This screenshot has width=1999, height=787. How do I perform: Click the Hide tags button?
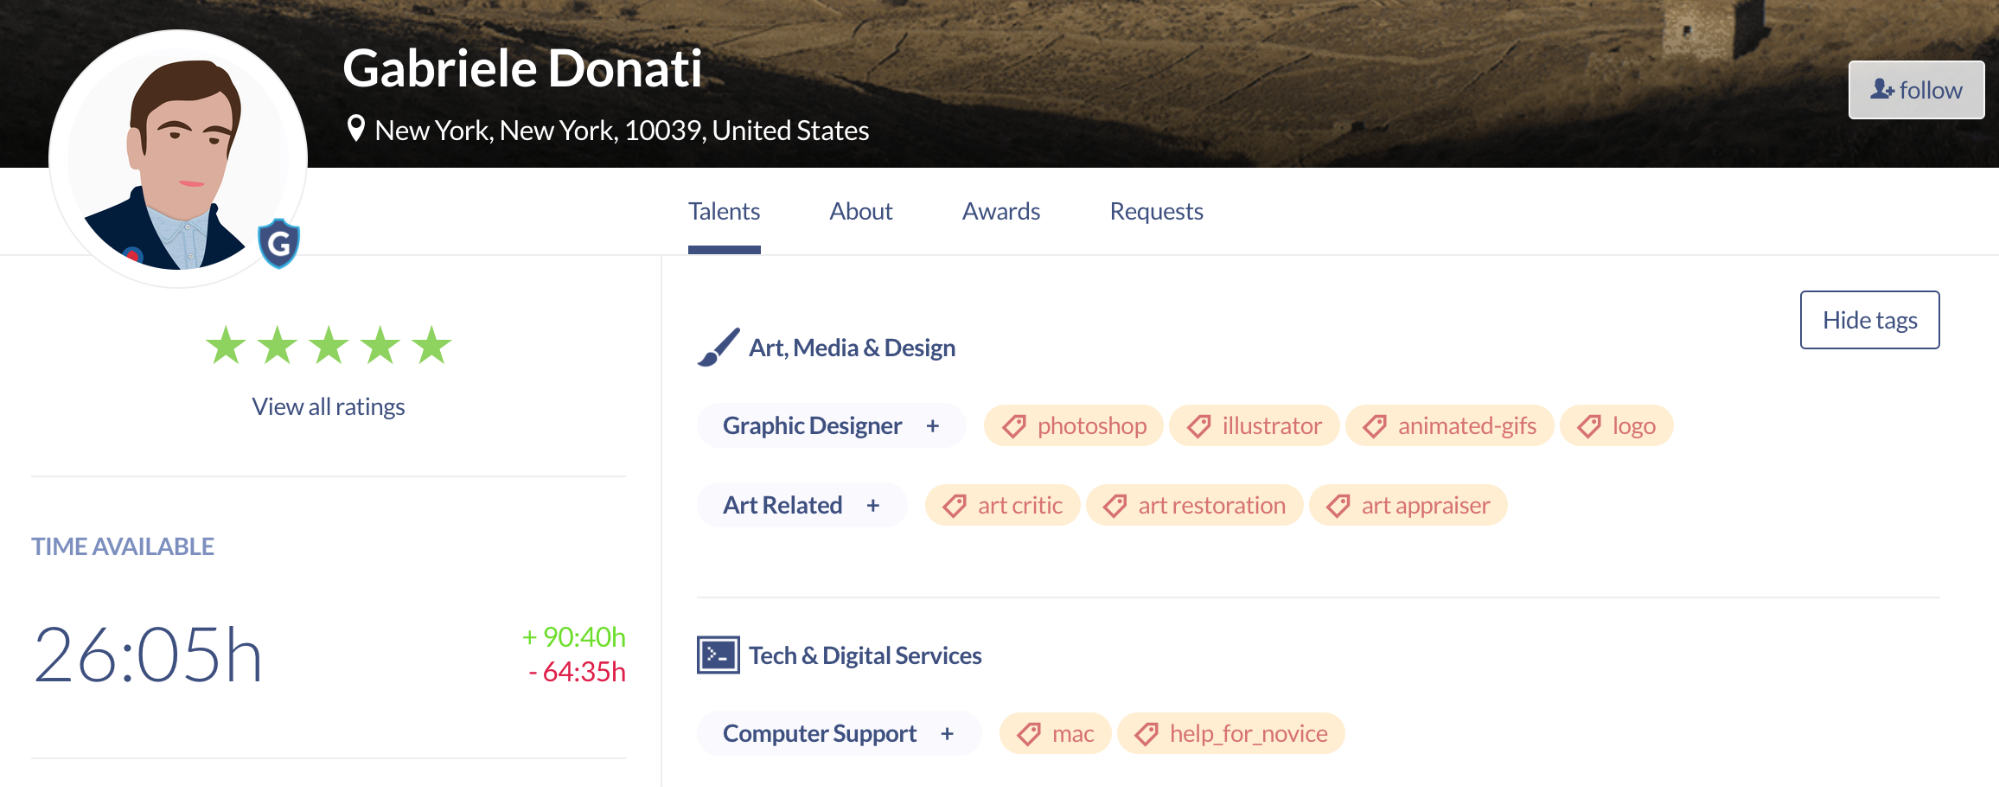[x=1870, y=320]
